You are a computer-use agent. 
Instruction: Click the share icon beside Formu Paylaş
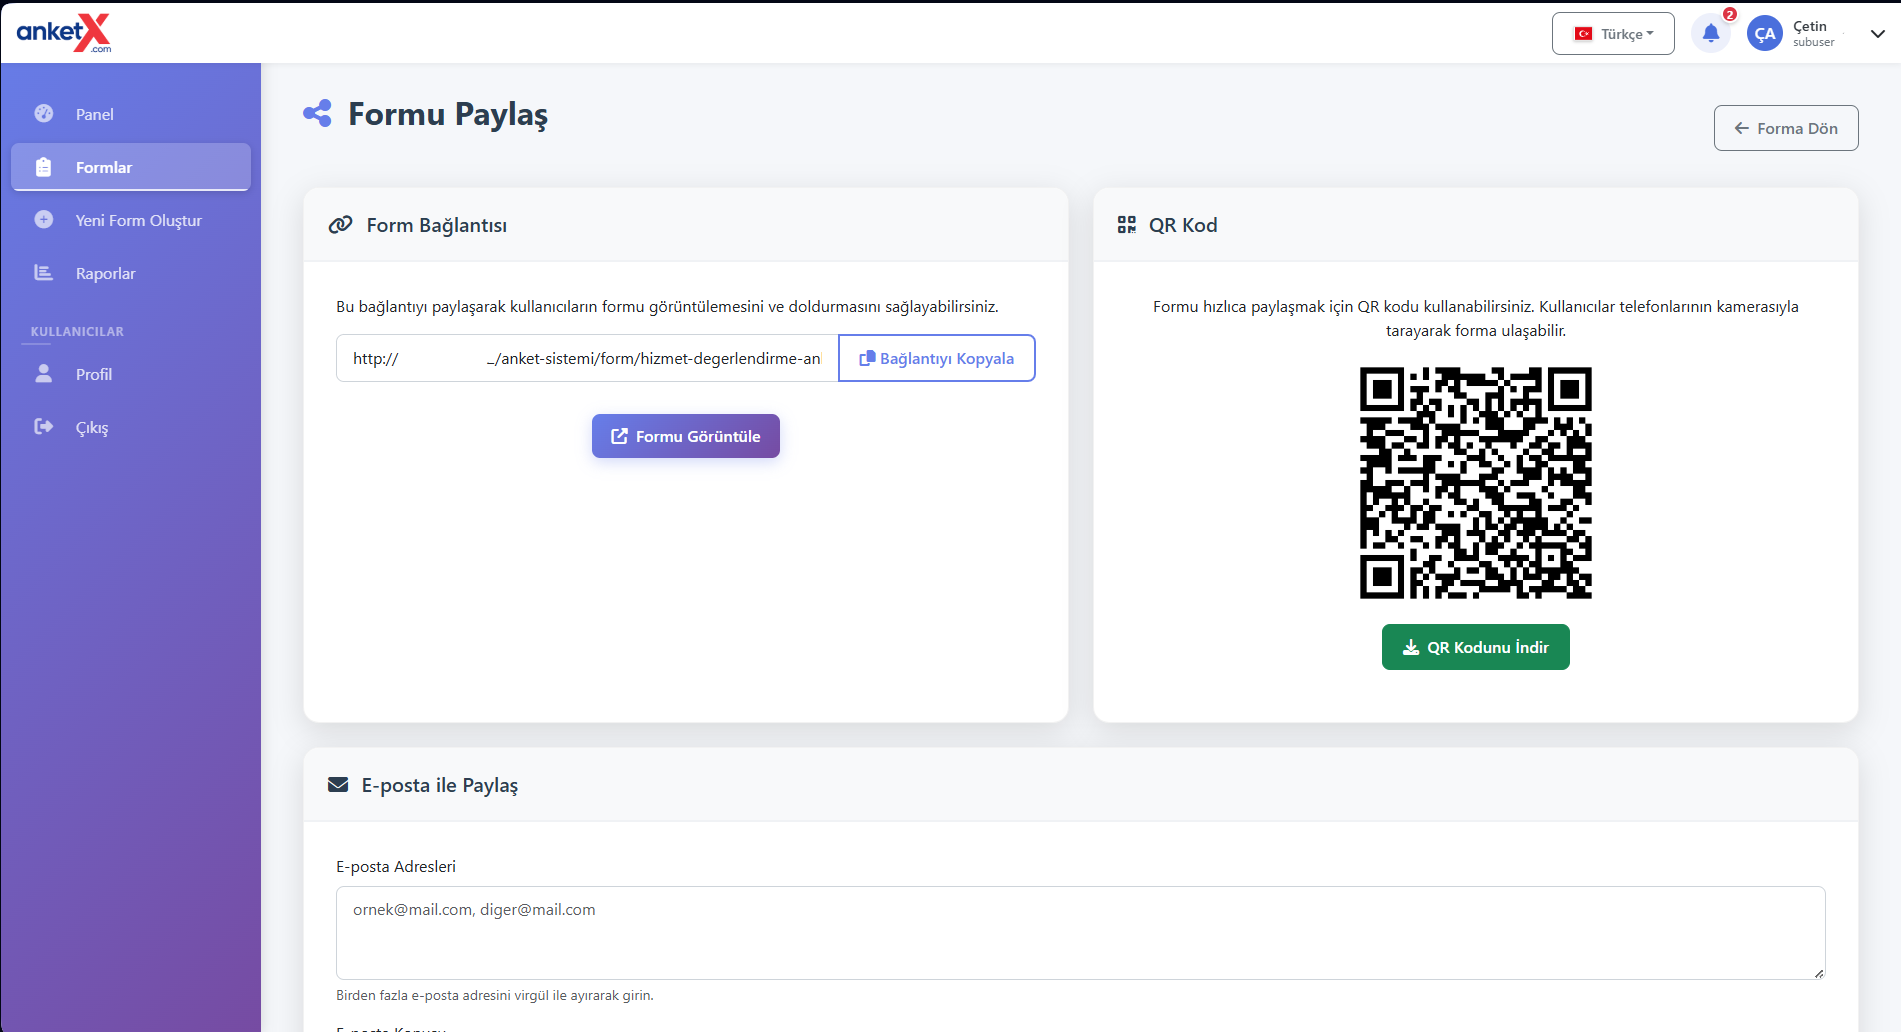[317, 114]
